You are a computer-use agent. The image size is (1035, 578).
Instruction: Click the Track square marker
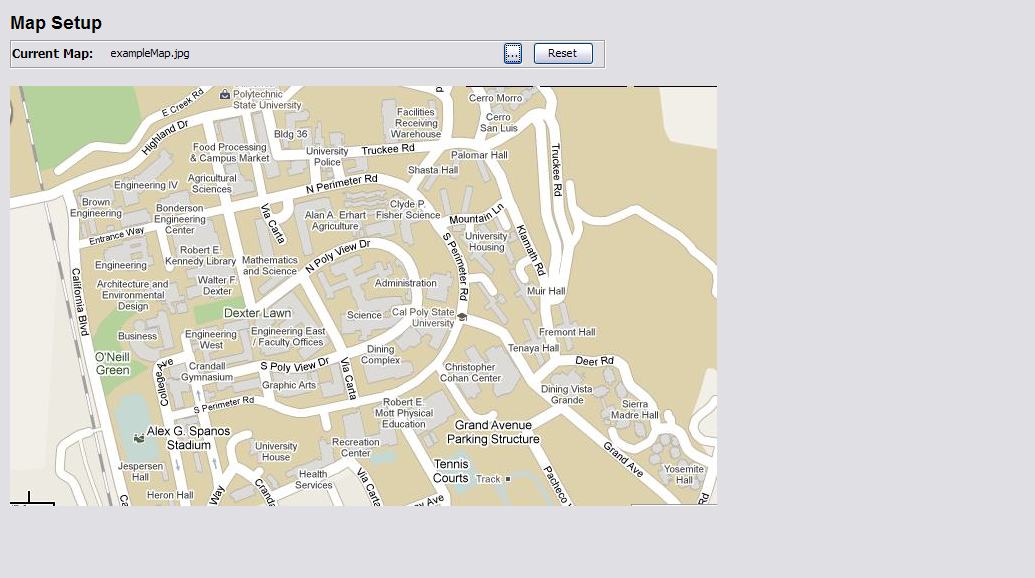click(508, 479)
